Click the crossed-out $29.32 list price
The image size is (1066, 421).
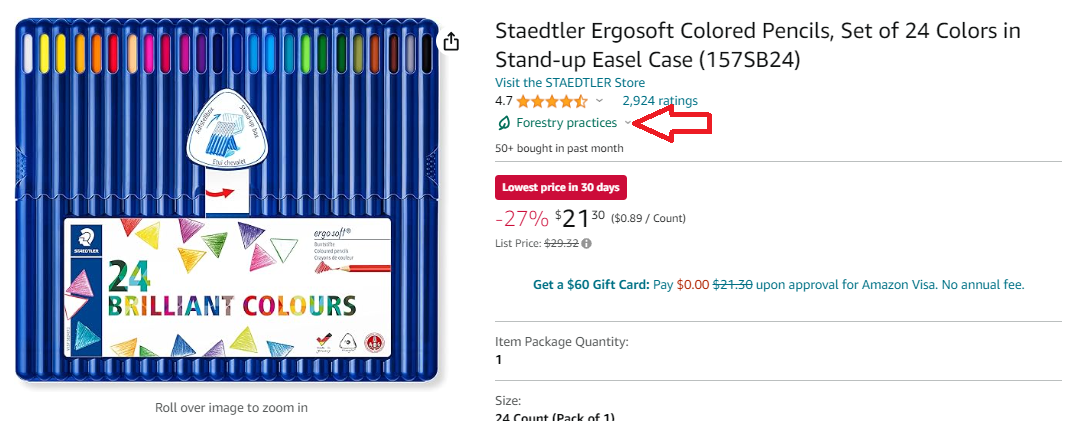tap(561, 243)
